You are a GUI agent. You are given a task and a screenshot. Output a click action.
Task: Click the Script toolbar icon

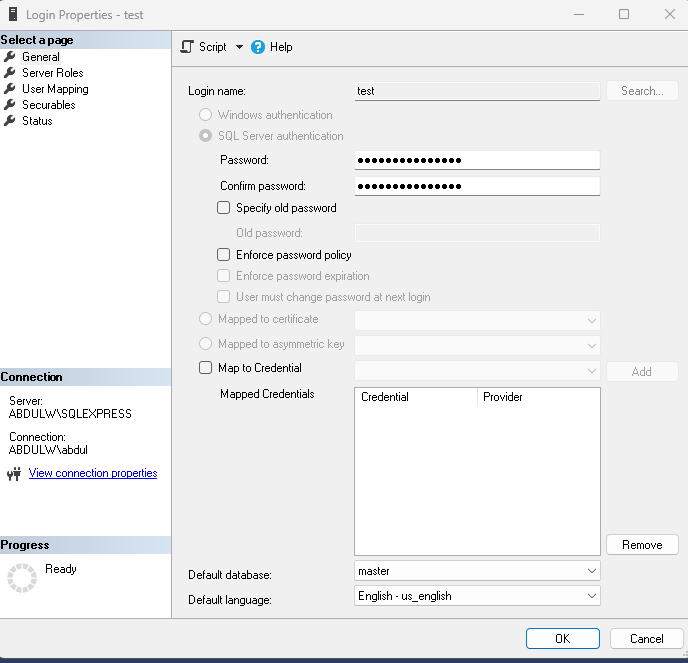(187, 47)
